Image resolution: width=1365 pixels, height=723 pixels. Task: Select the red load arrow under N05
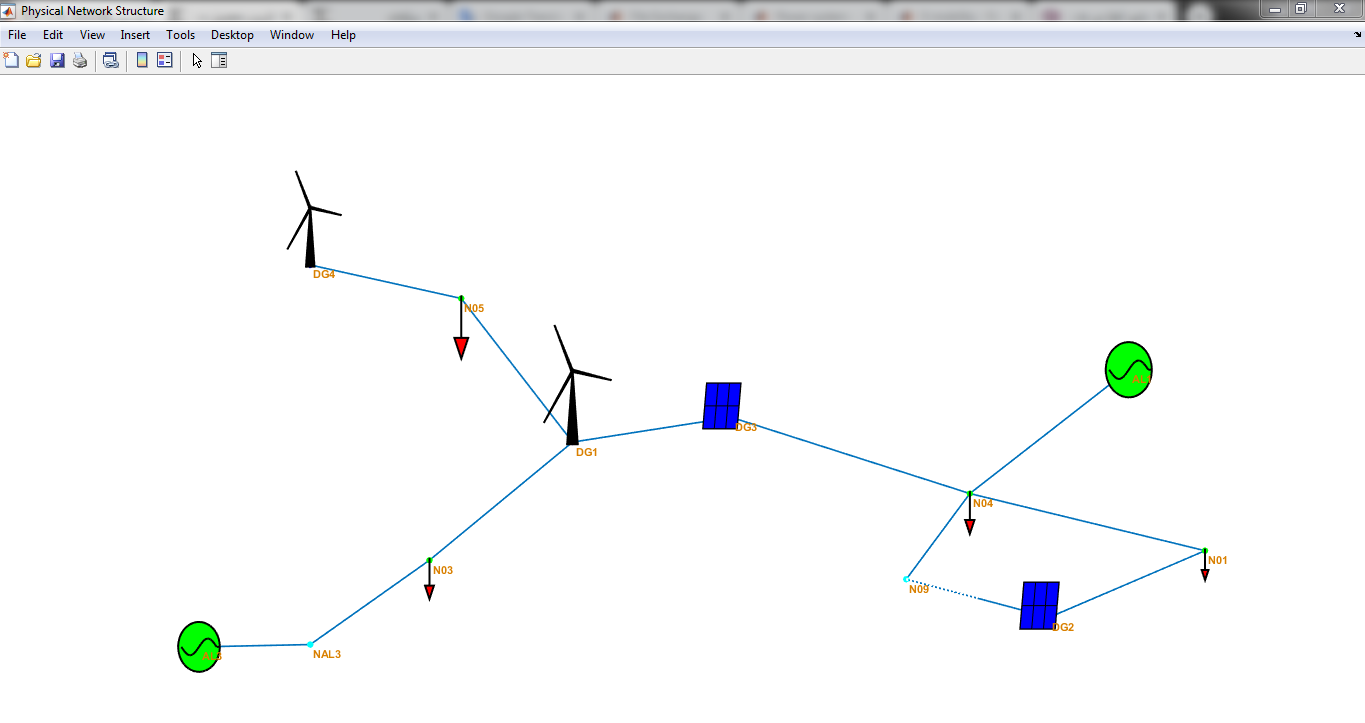(x=461, y=347)
